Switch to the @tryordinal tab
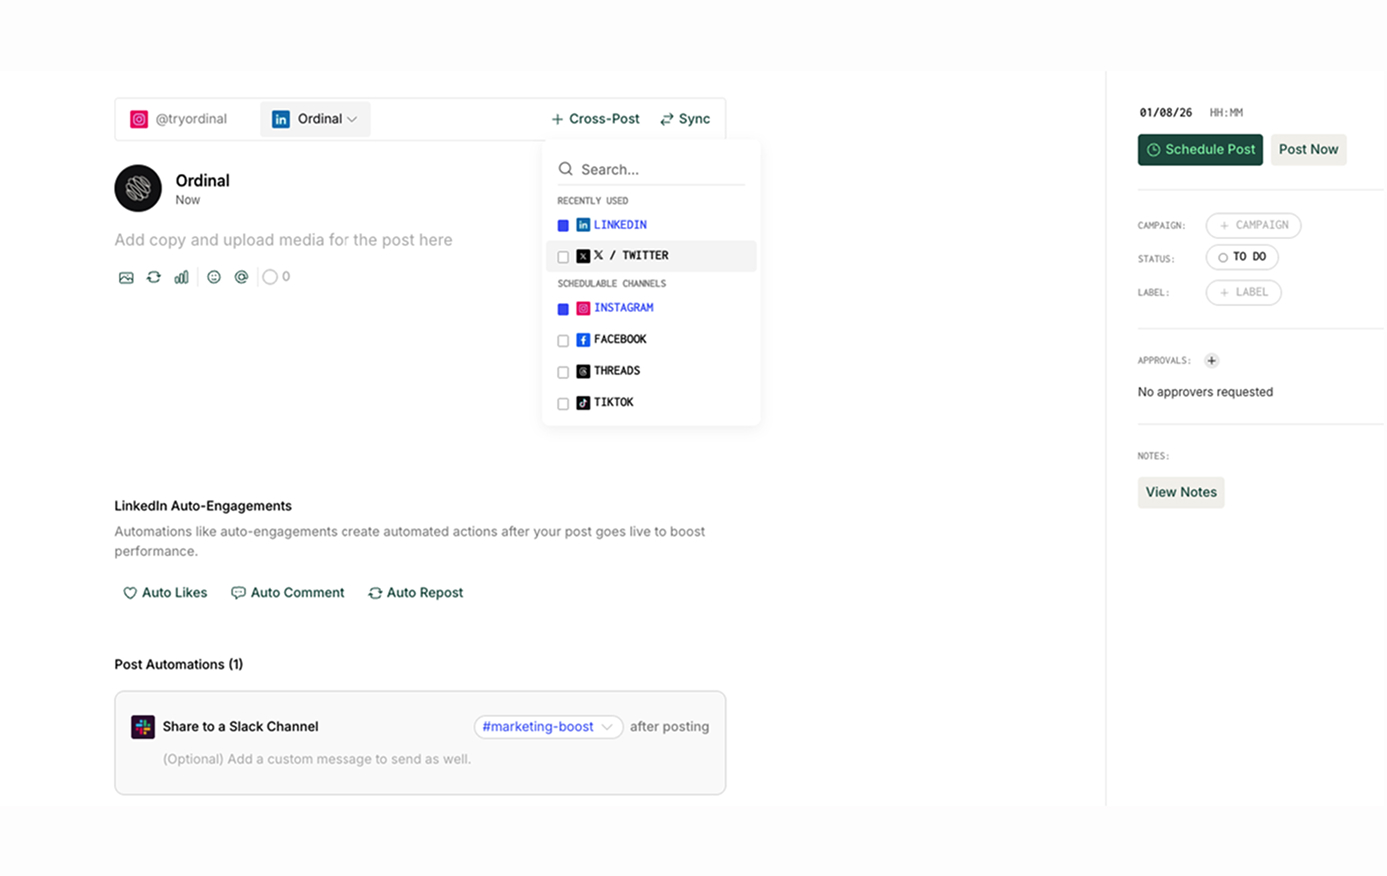This screenshot has height=876, width=1387. [180, 119]
